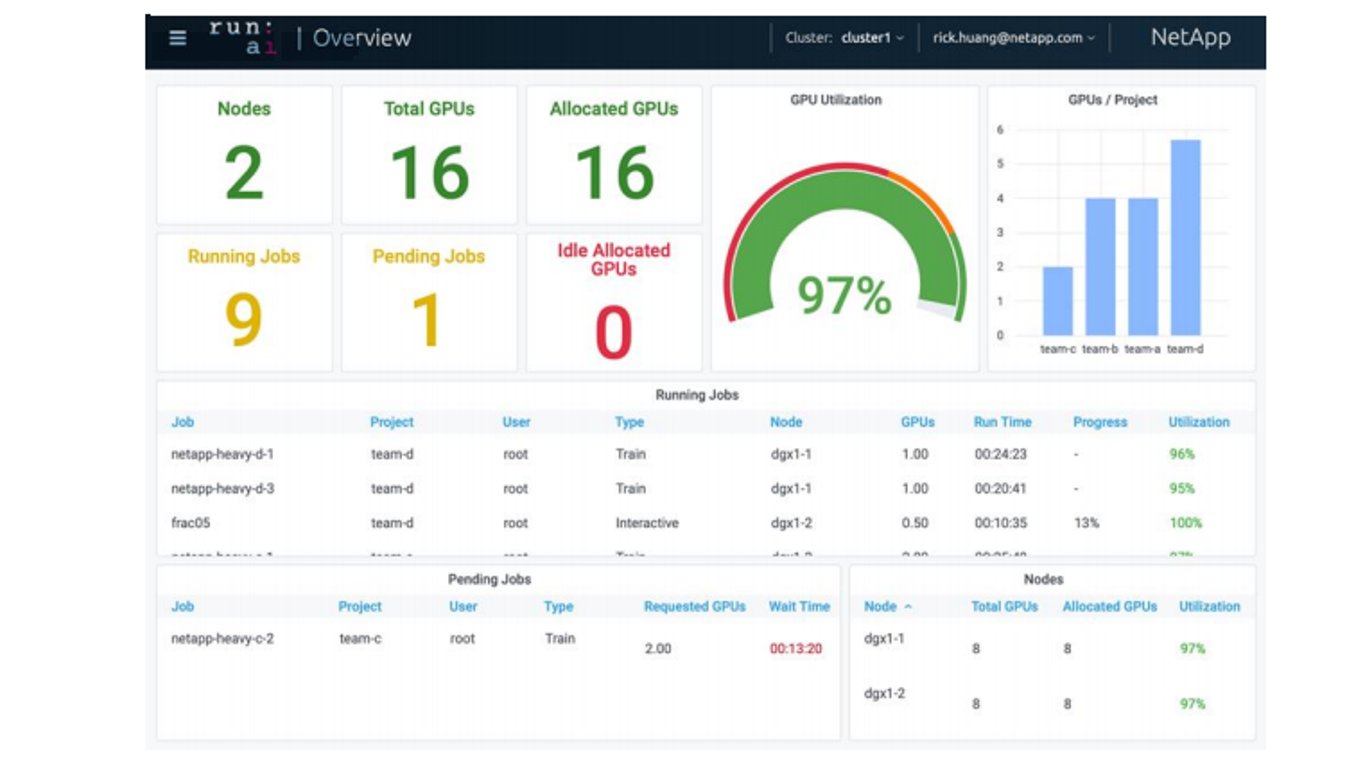Click the team-b bar in chart
Viewport: 1372px width, 768px height.
1100,267
